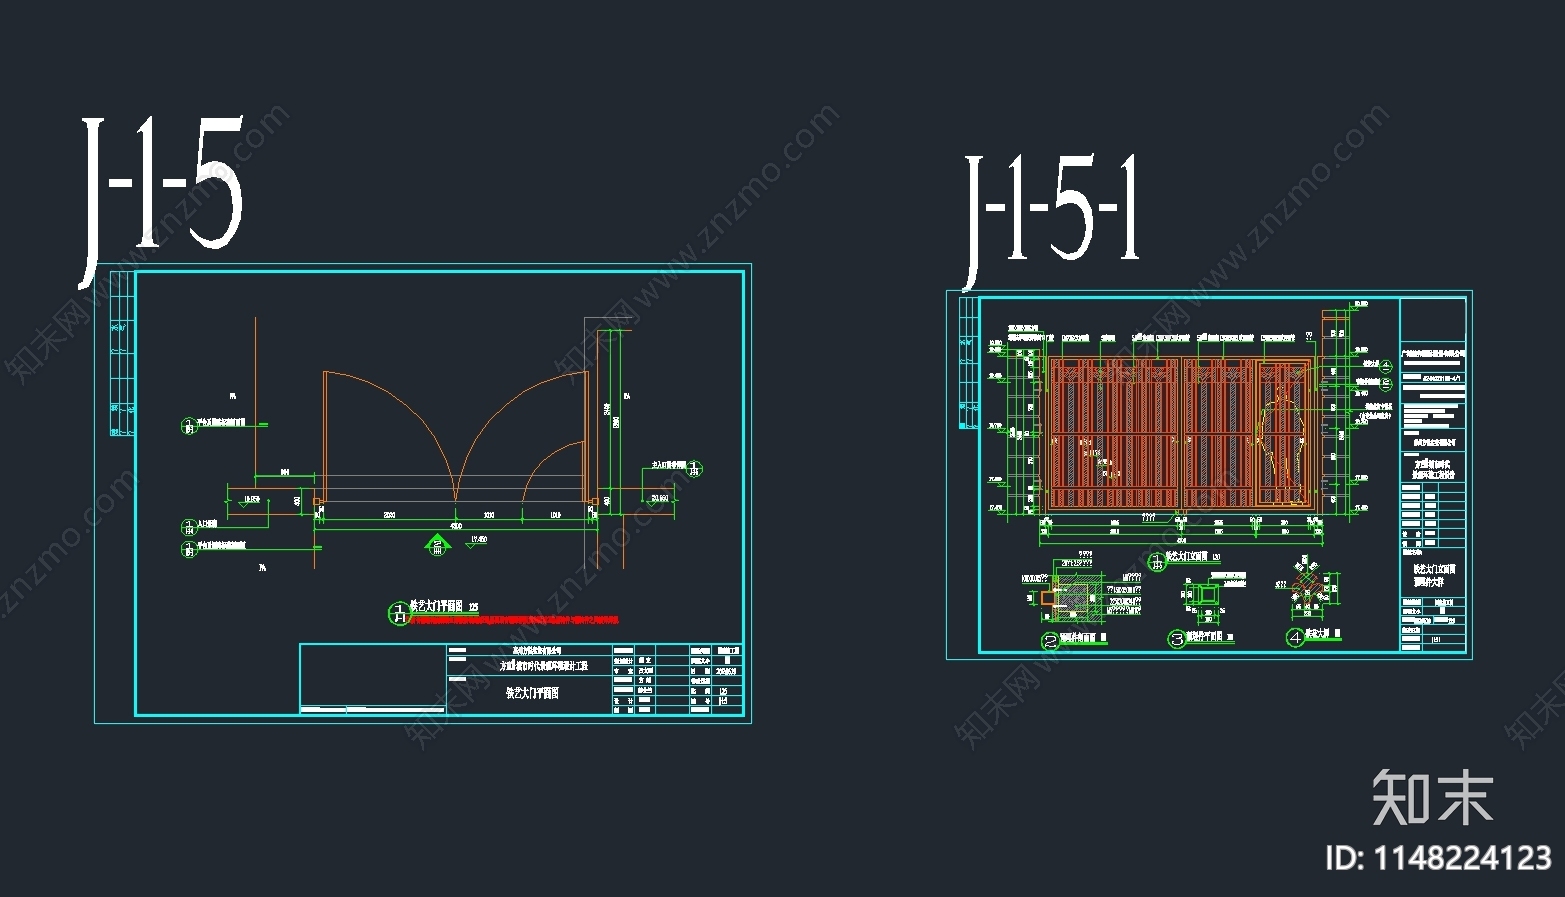Select the callout bubble at right of plan
The width and height of the screenshot is (1565, 897).
695,468
